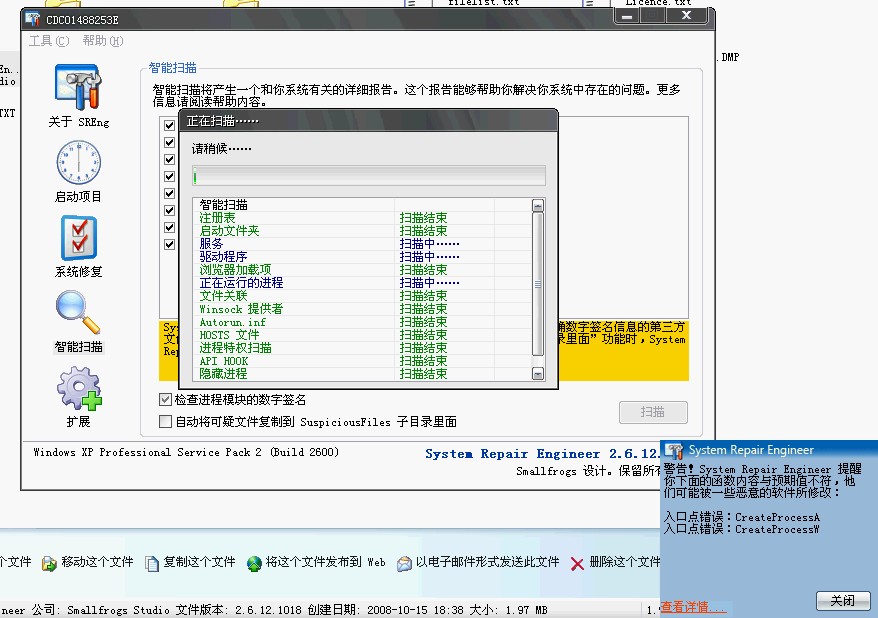878x618 pixels.
Task: Toggle the fifth scan option checkbox
Action: [169, 193]
